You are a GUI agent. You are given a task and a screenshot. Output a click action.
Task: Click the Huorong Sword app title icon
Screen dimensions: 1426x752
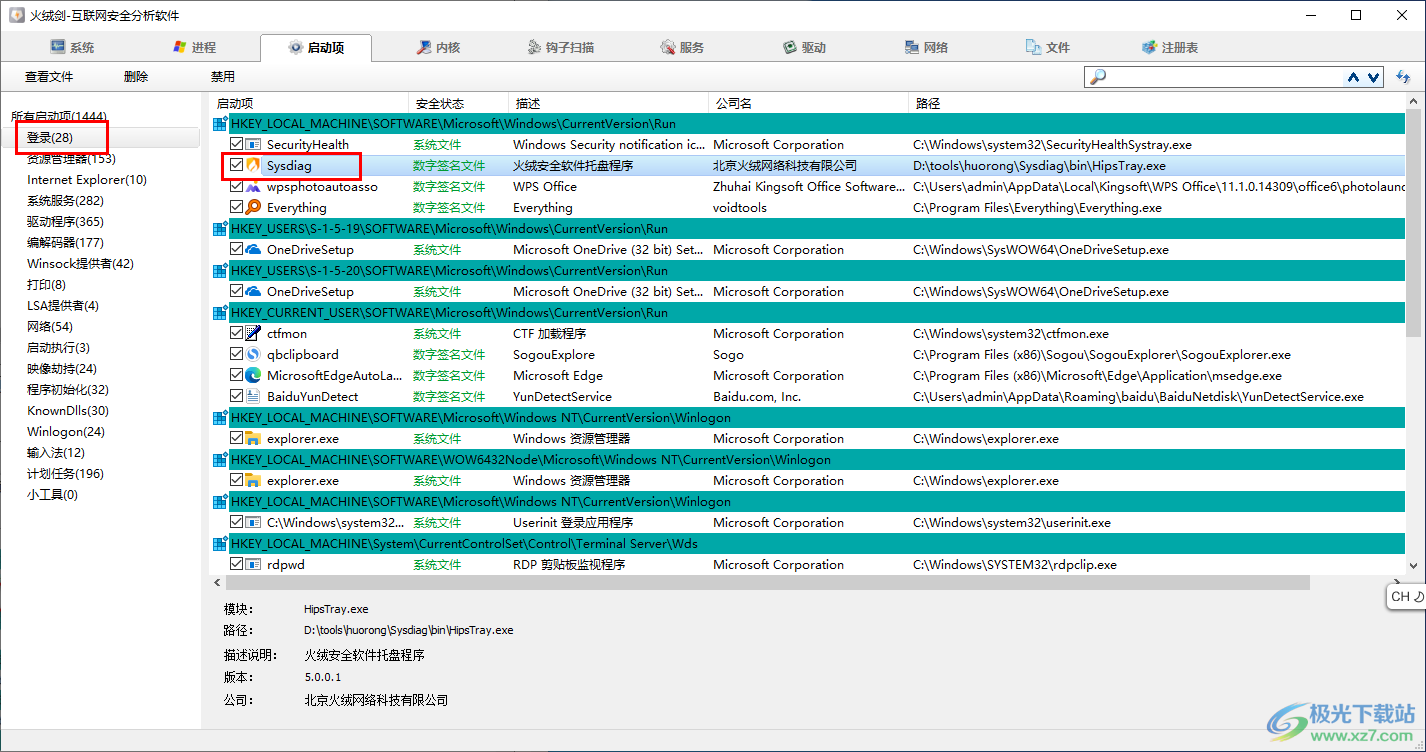16,16
